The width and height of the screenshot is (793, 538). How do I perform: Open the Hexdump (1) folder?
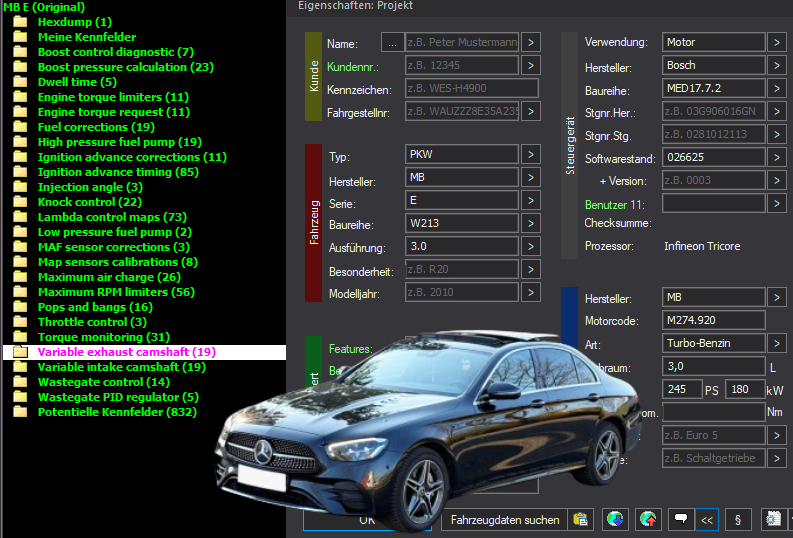click(x=75, y=22)
